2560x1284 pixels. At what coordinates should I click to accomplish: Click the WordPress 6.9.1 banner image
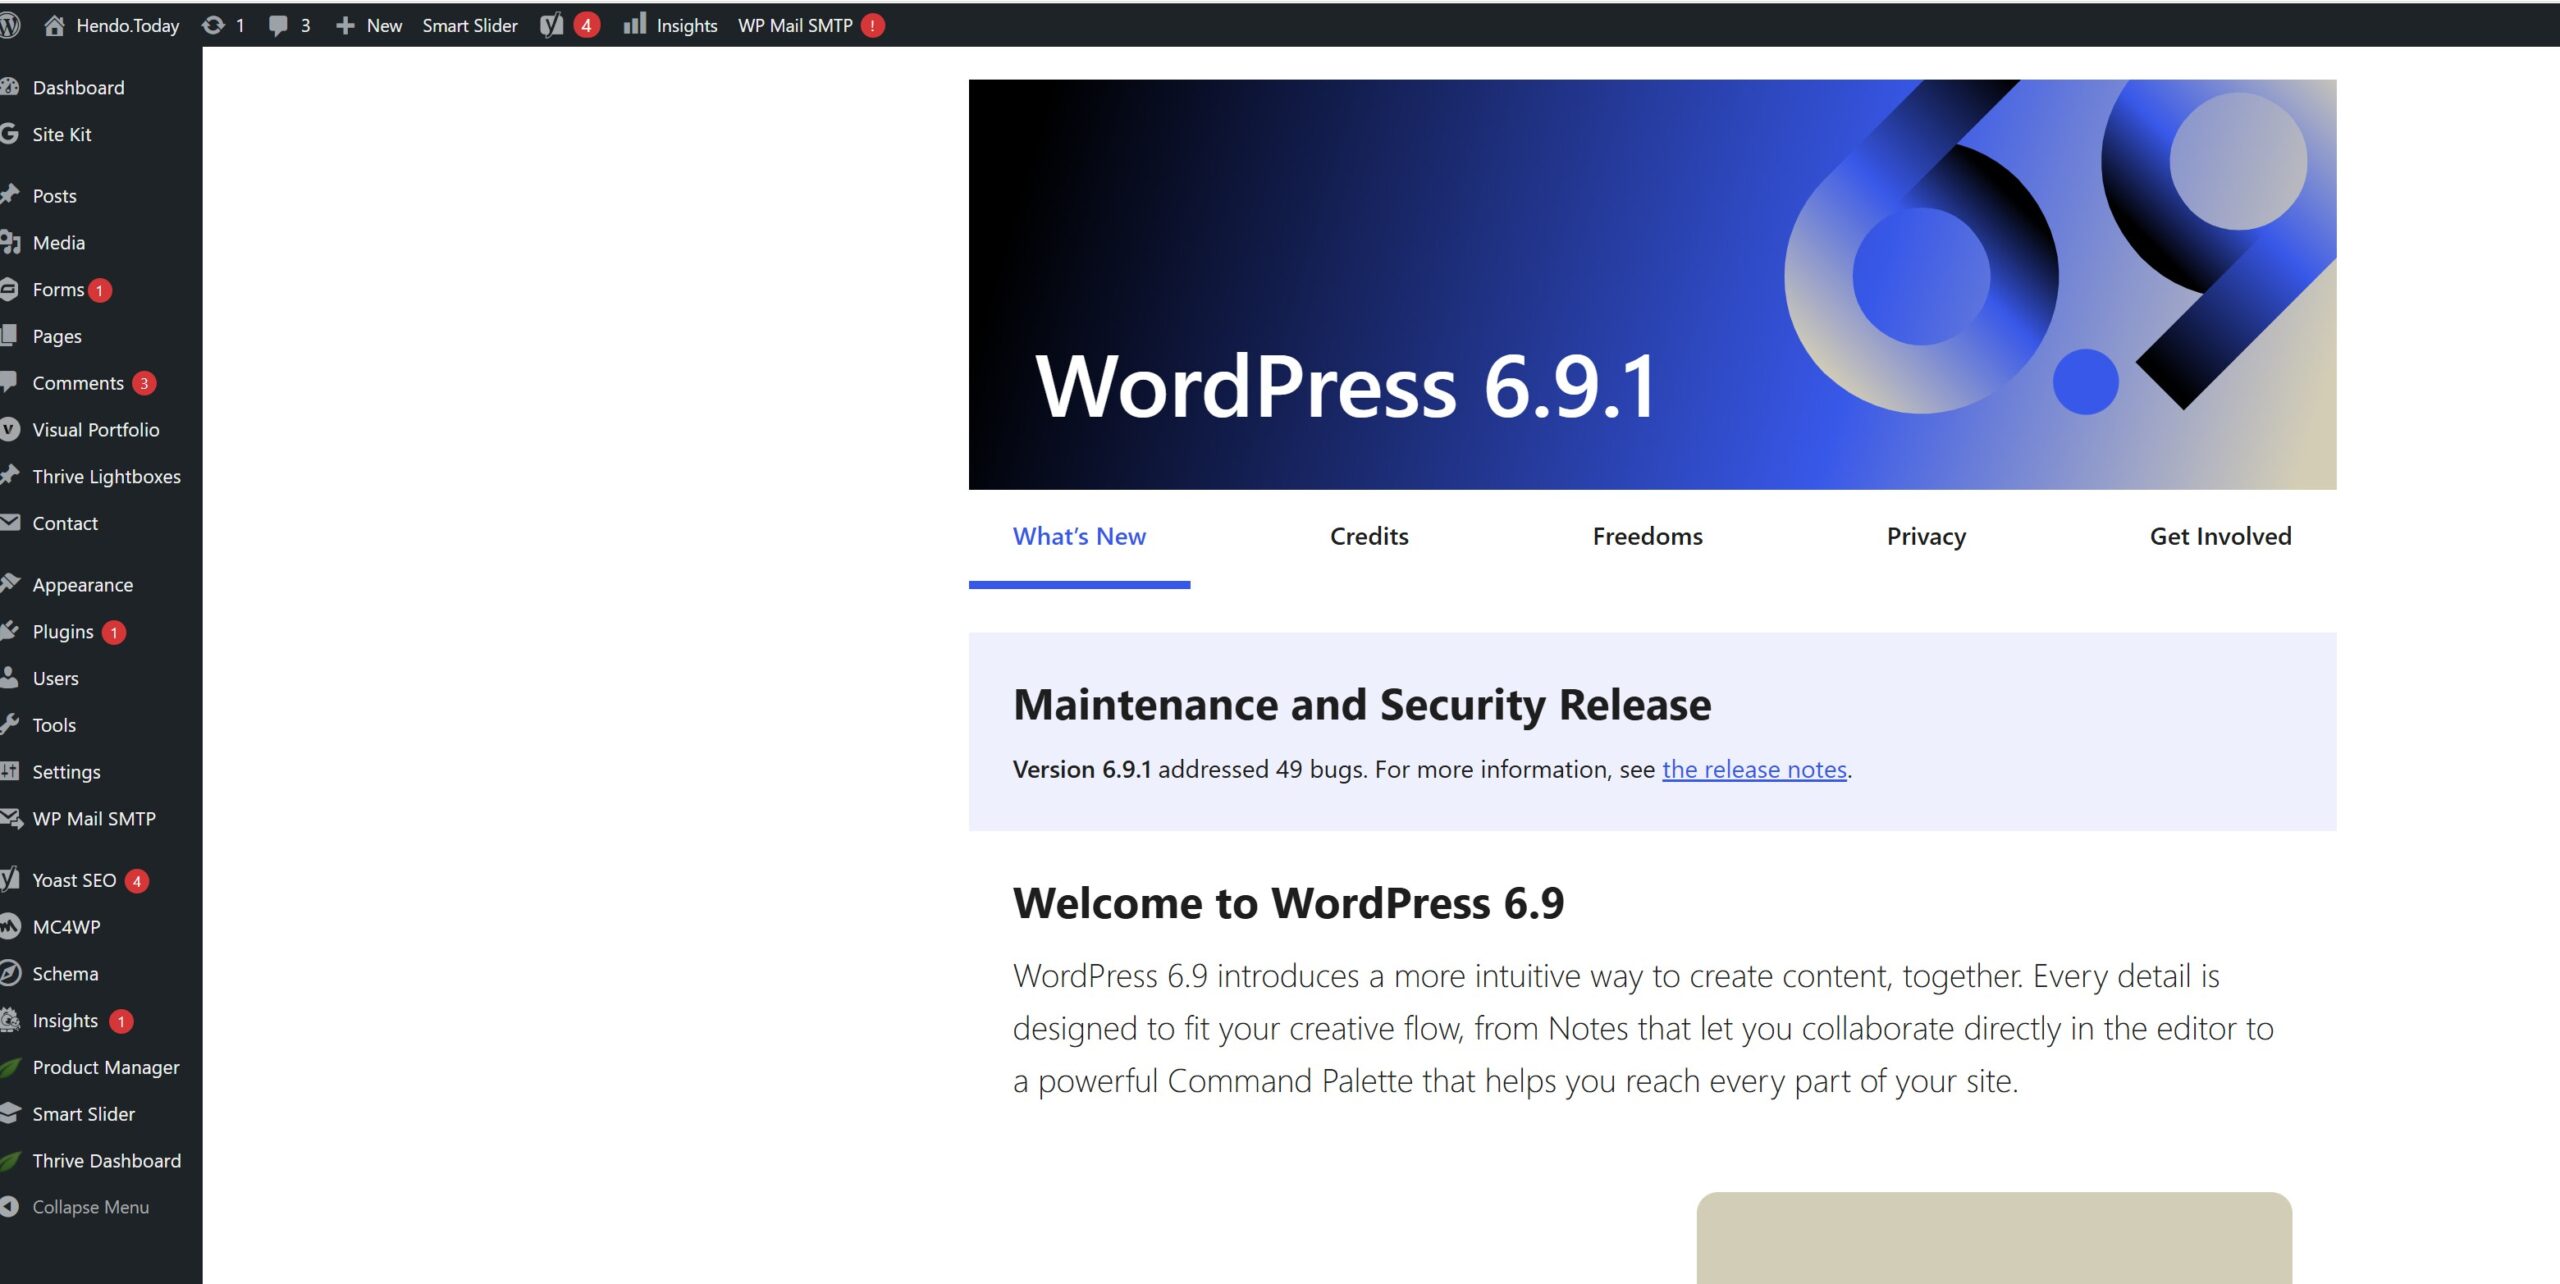[1652, 284]
